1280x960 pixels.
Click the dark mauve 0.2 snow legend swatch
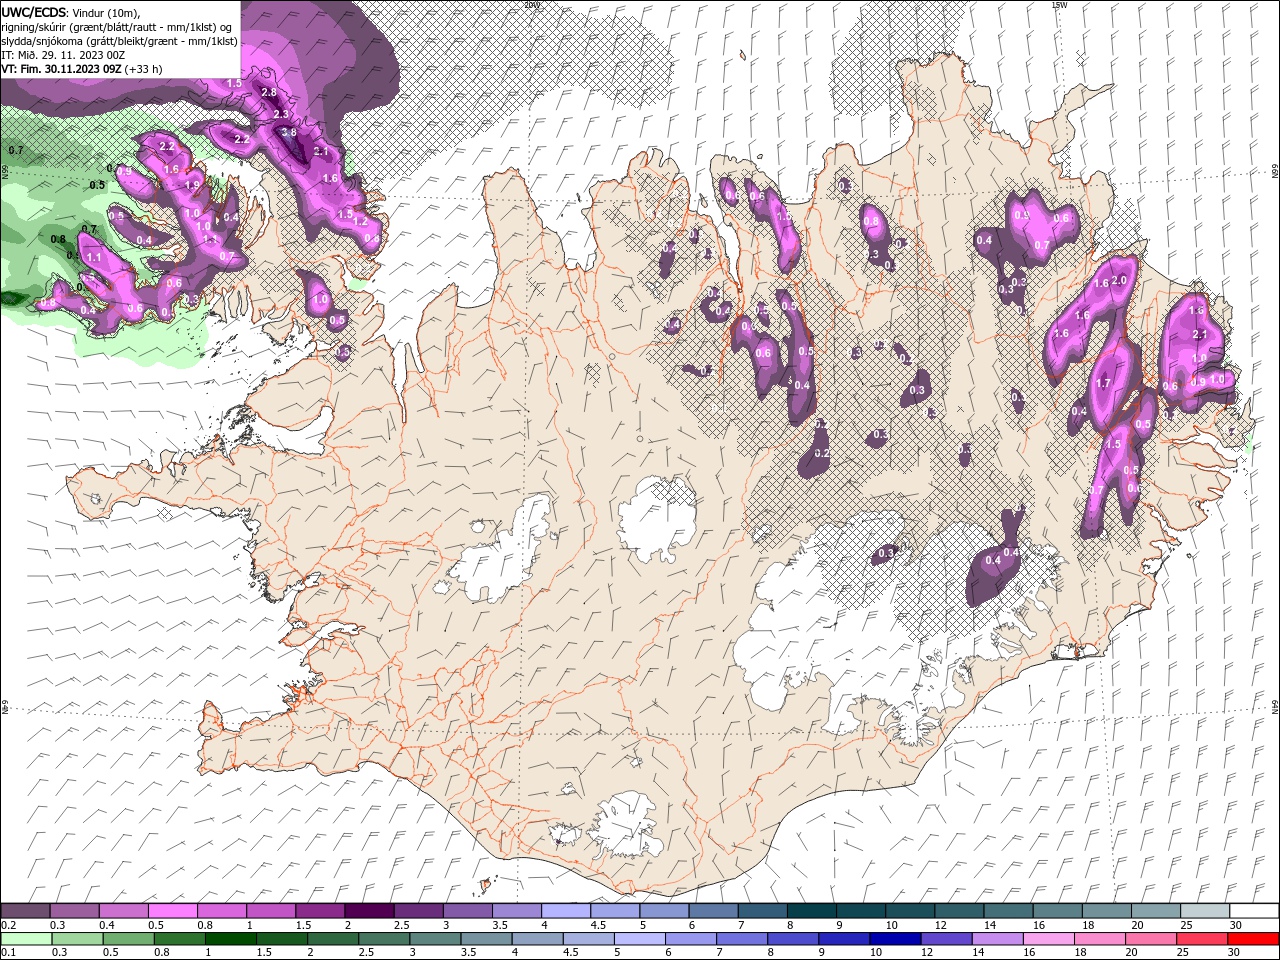(25, 911)
